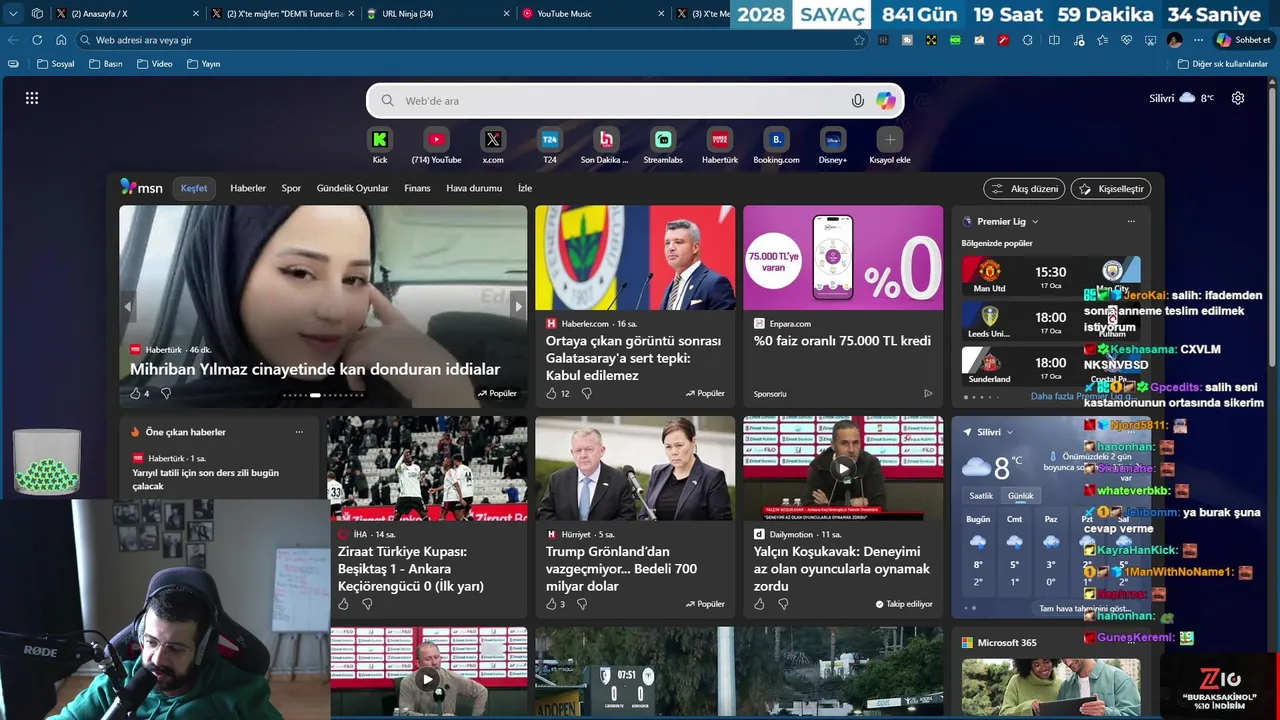
Task: Open new tab page settings gear
Action: click(1238, 98)
